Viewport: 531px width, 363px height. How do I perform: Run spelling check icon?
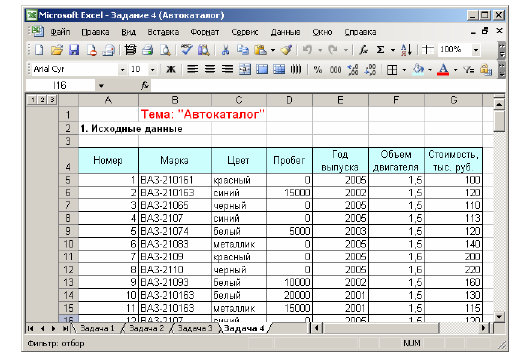[187, 50]
